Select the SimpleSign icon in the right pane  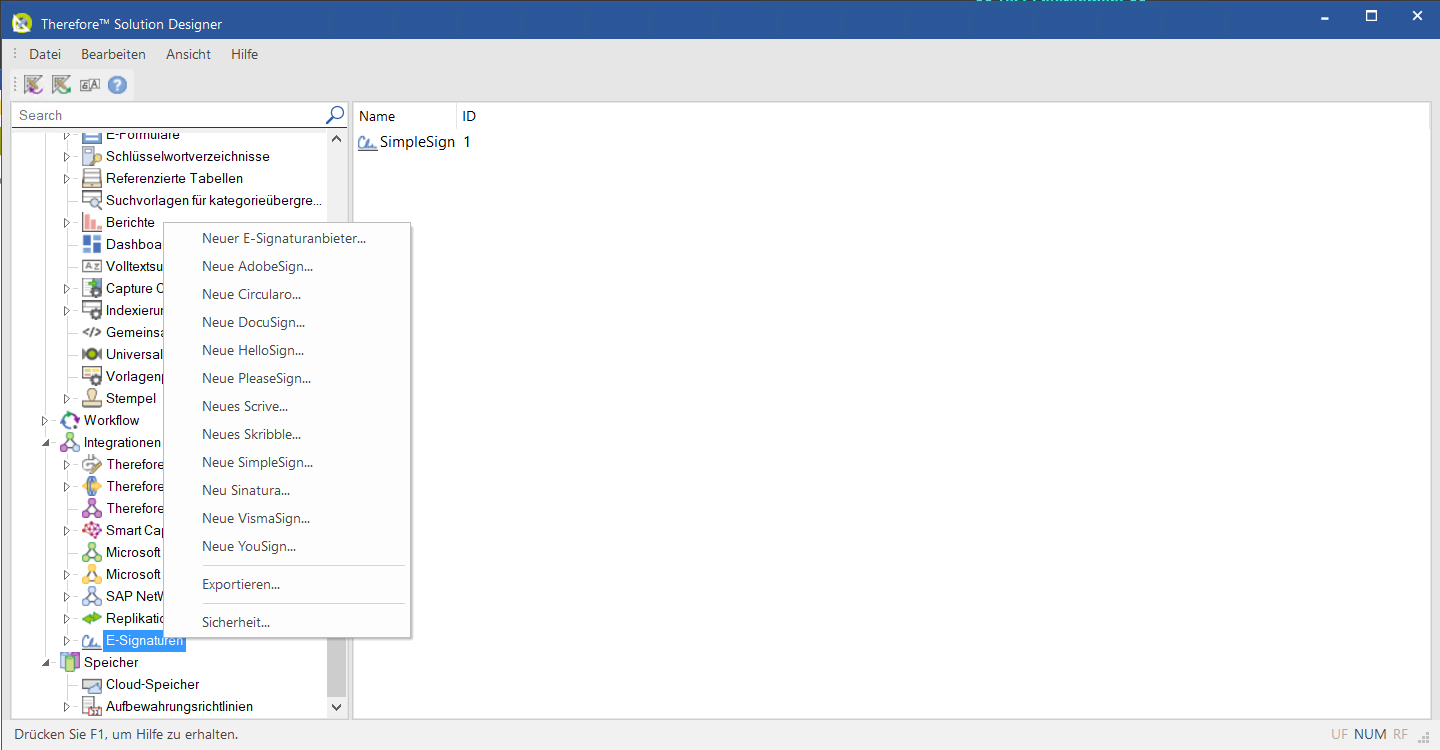point(367,142)
